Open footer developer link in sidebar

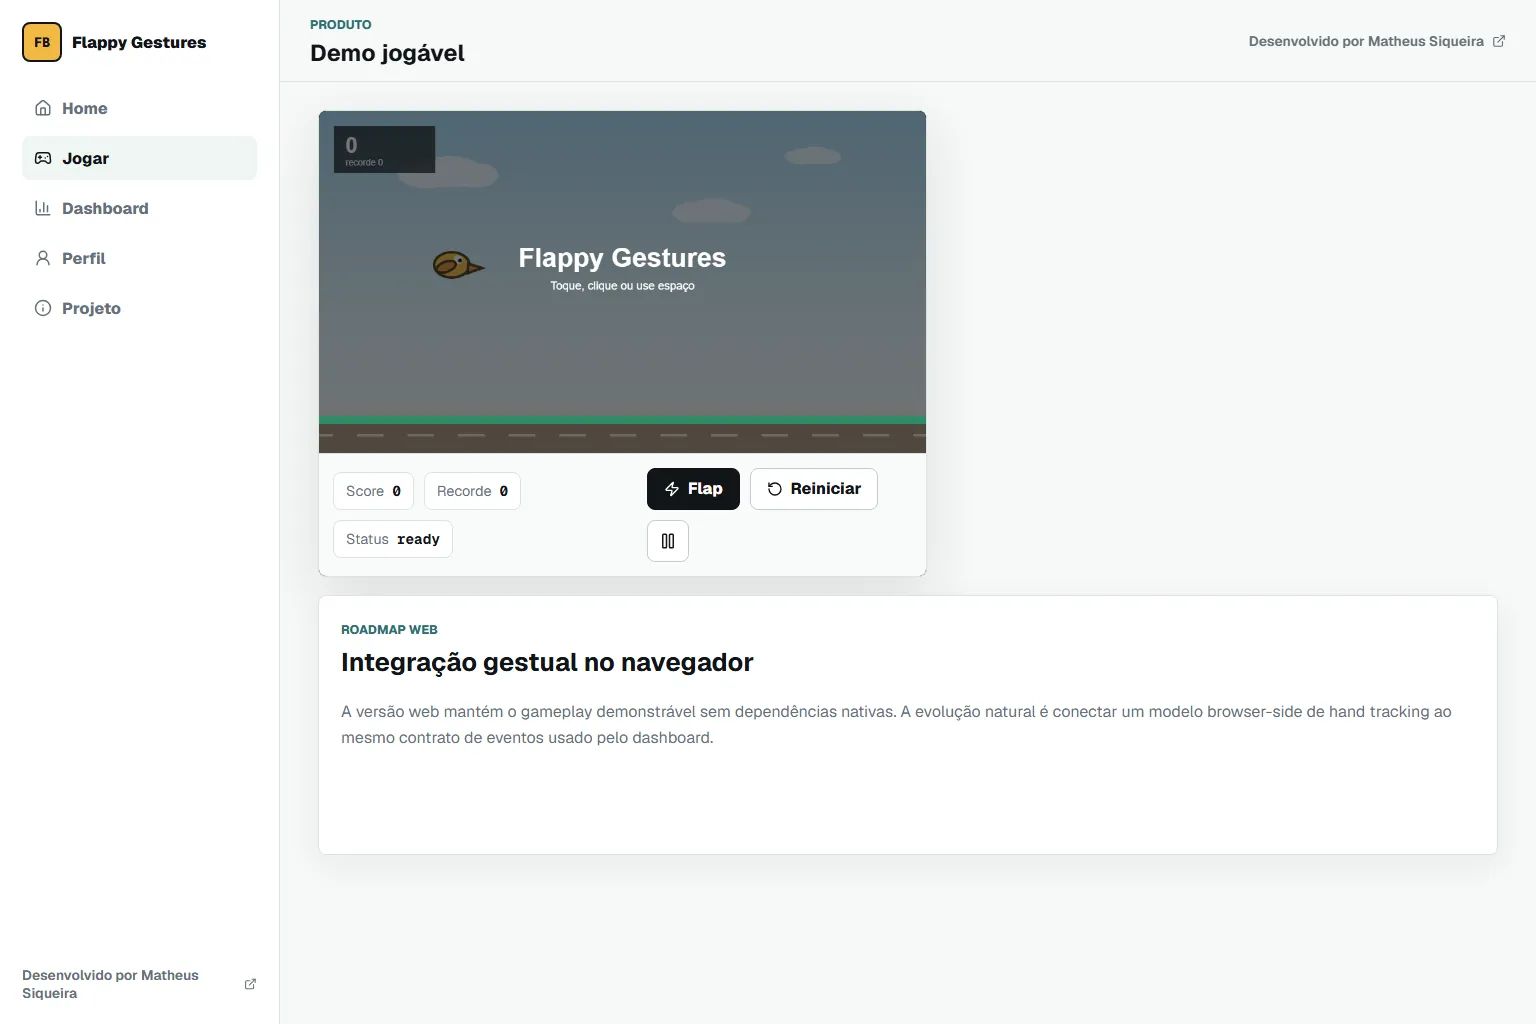139,984
